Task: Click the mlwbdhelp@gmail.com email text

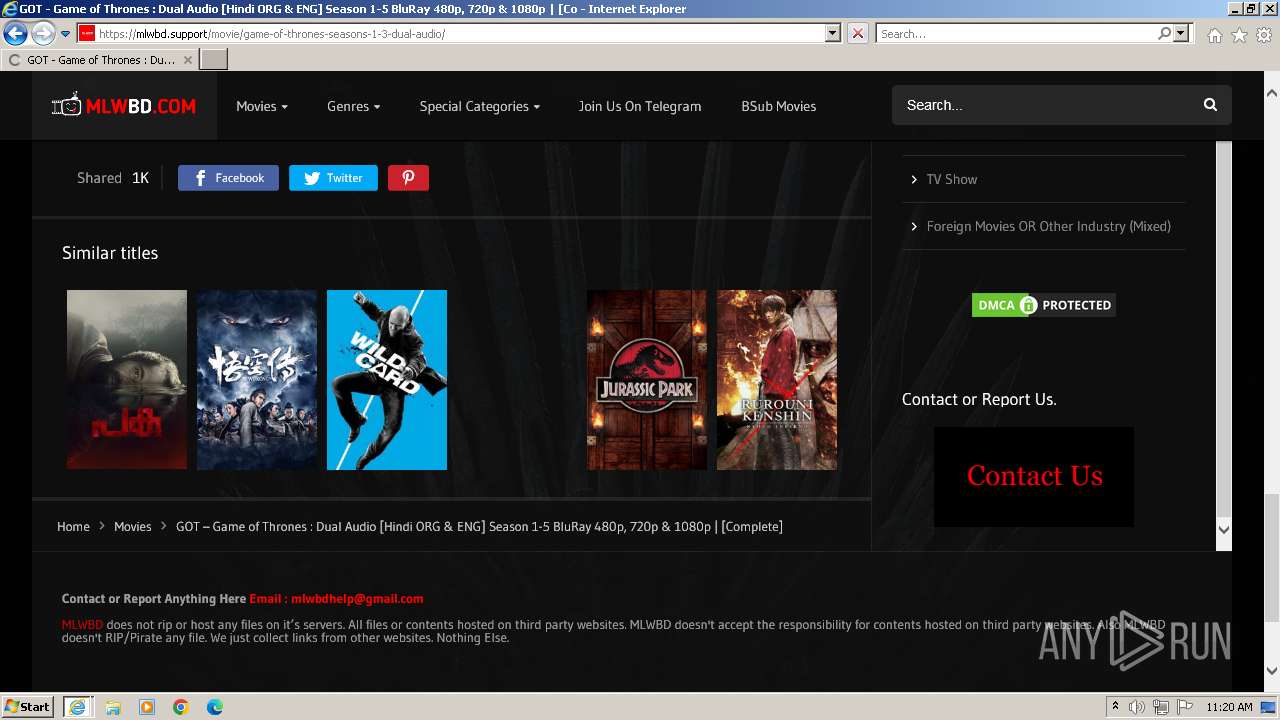Action: (357, 599)
